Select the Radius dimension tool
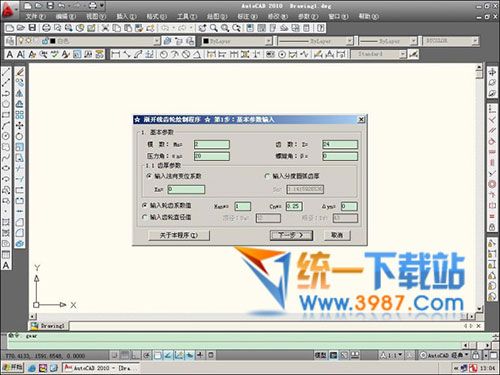The width and height of the screenshot is (500, 375). tap(163, 54)
